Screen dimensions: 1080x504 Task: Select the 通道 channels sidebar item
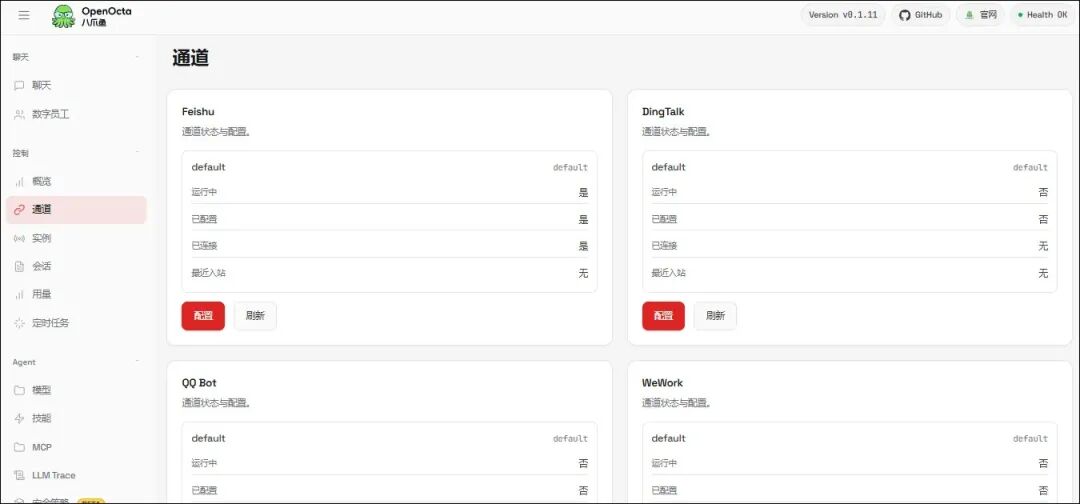click(x=76, y=210)
